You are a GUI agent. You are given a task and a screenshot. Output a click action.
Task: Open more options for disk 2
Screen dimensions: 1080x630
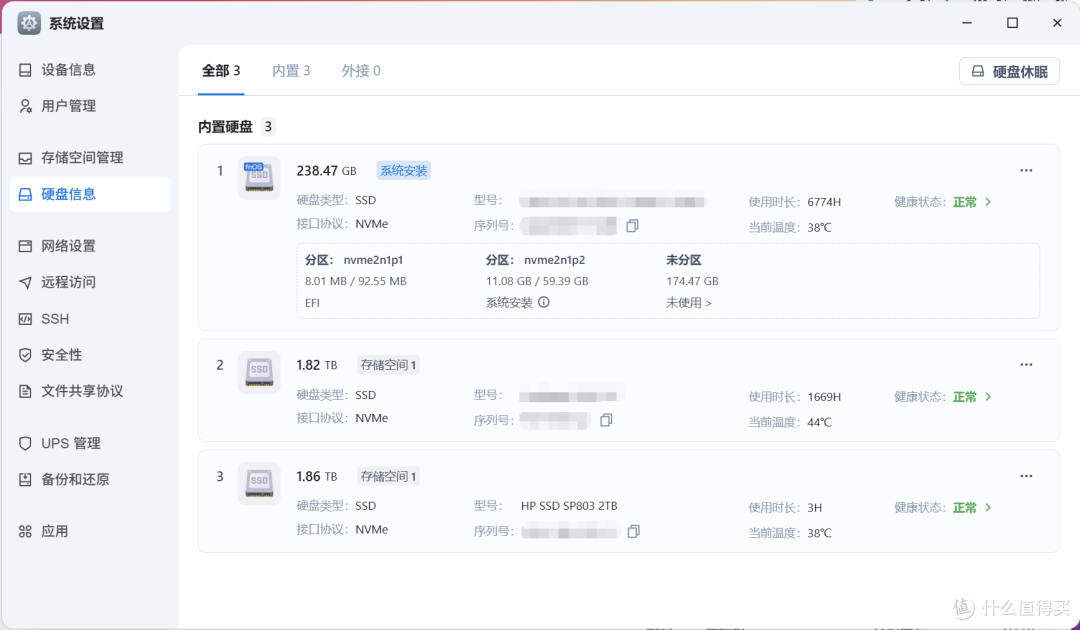1026,365
